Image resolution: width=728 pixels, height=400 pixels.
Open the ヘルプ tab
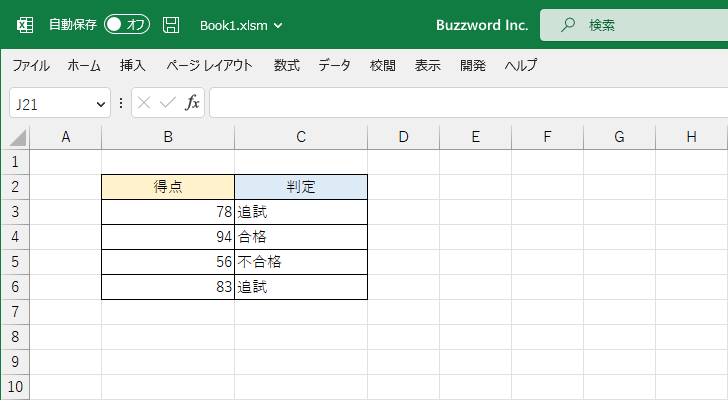click(521, 65)
